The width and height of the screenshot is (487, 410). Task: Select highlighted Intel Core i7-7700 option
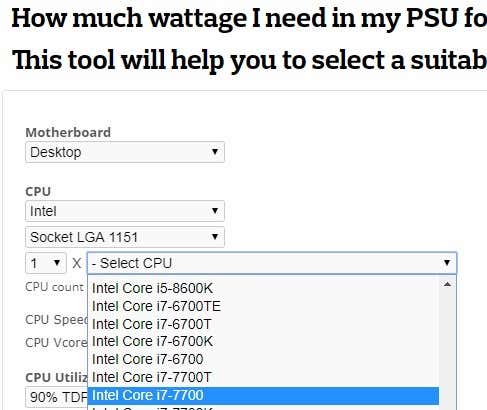coord(263,395)
